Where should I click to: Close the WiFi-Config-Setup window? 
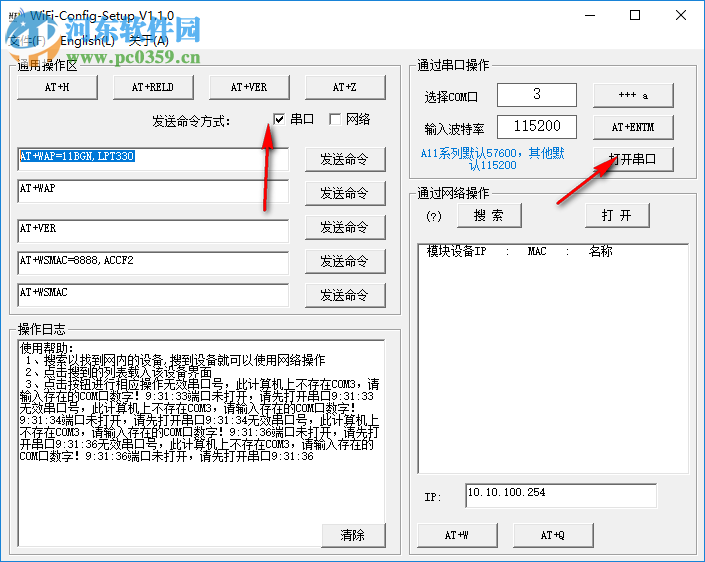681,15
